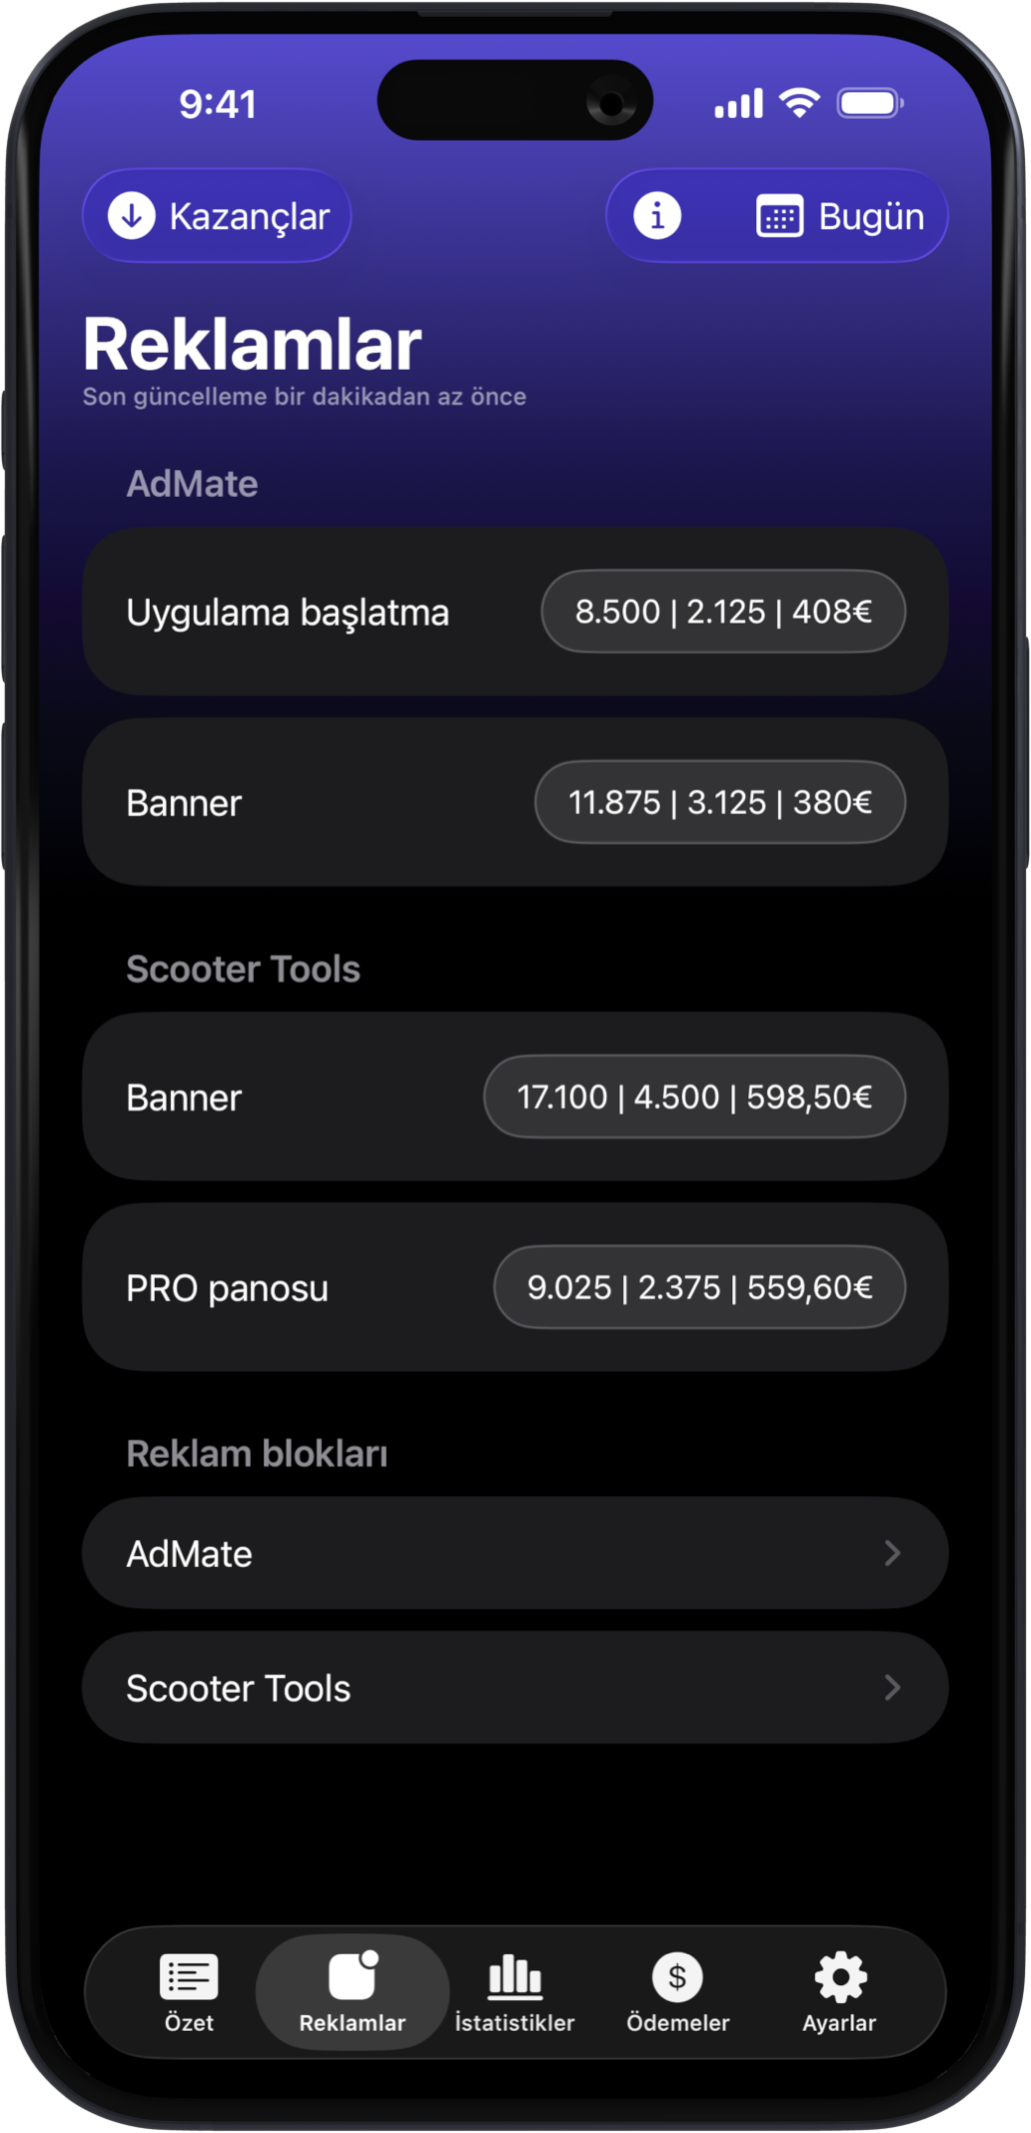Expand the Scooter Tools ad blocks chevron
Viewport: 1031px width, 2133px height.
point(892,1688)
